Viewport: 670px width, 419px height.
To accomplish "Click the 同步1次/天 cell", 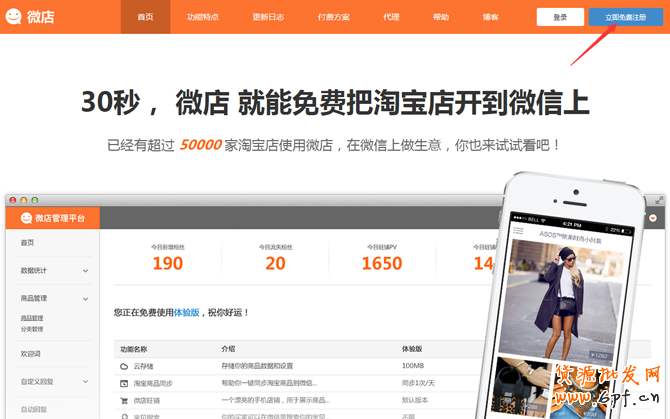I will tap(418, 383).
